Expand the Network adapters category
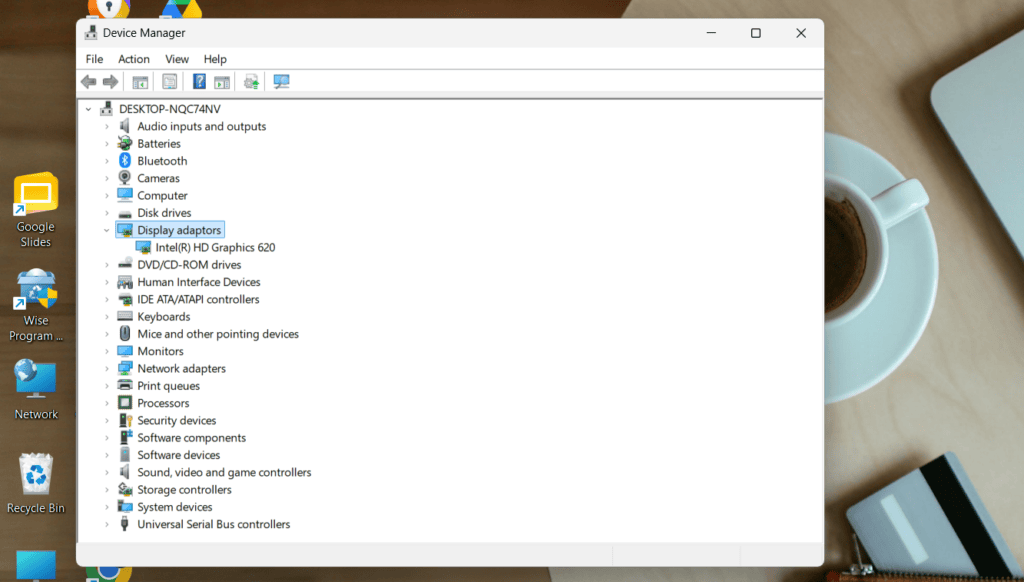 [106, 368]
